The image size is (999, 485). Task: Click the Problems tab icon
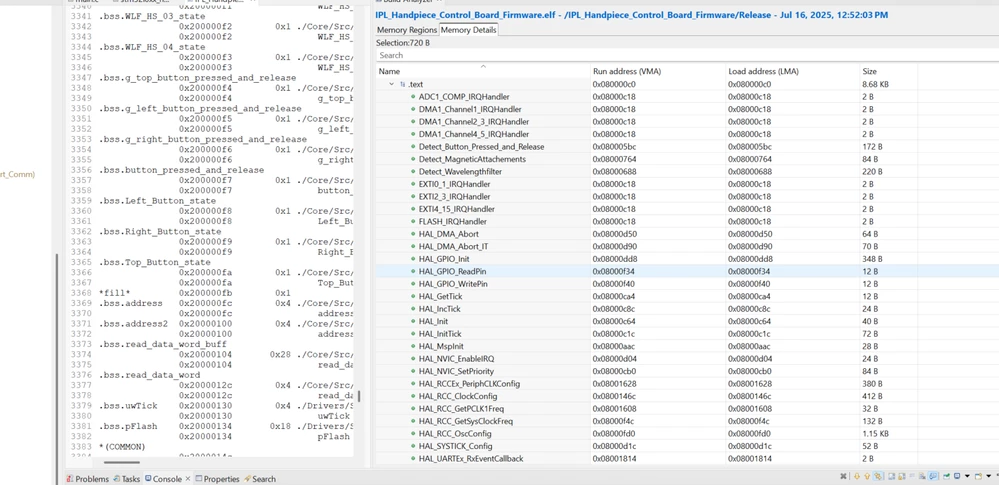pos(70,479)
